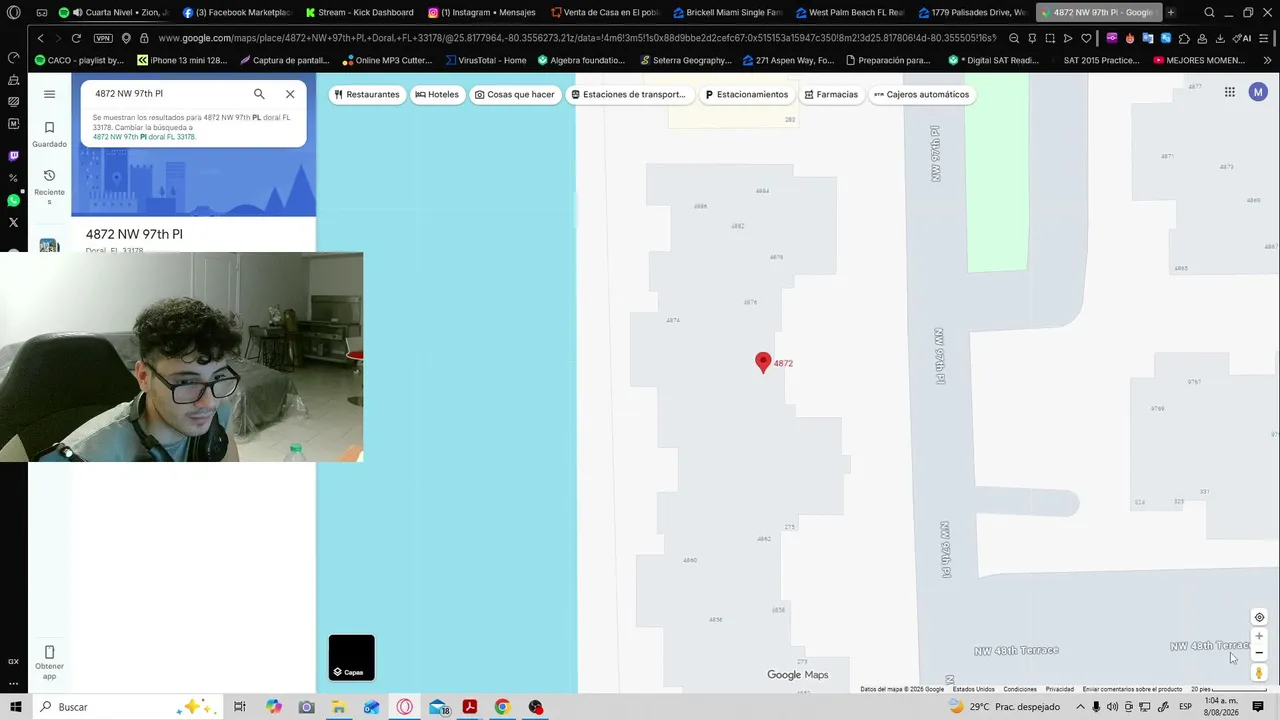Open WhatsApp in Opera sidebar

click(x=13, y=201)
